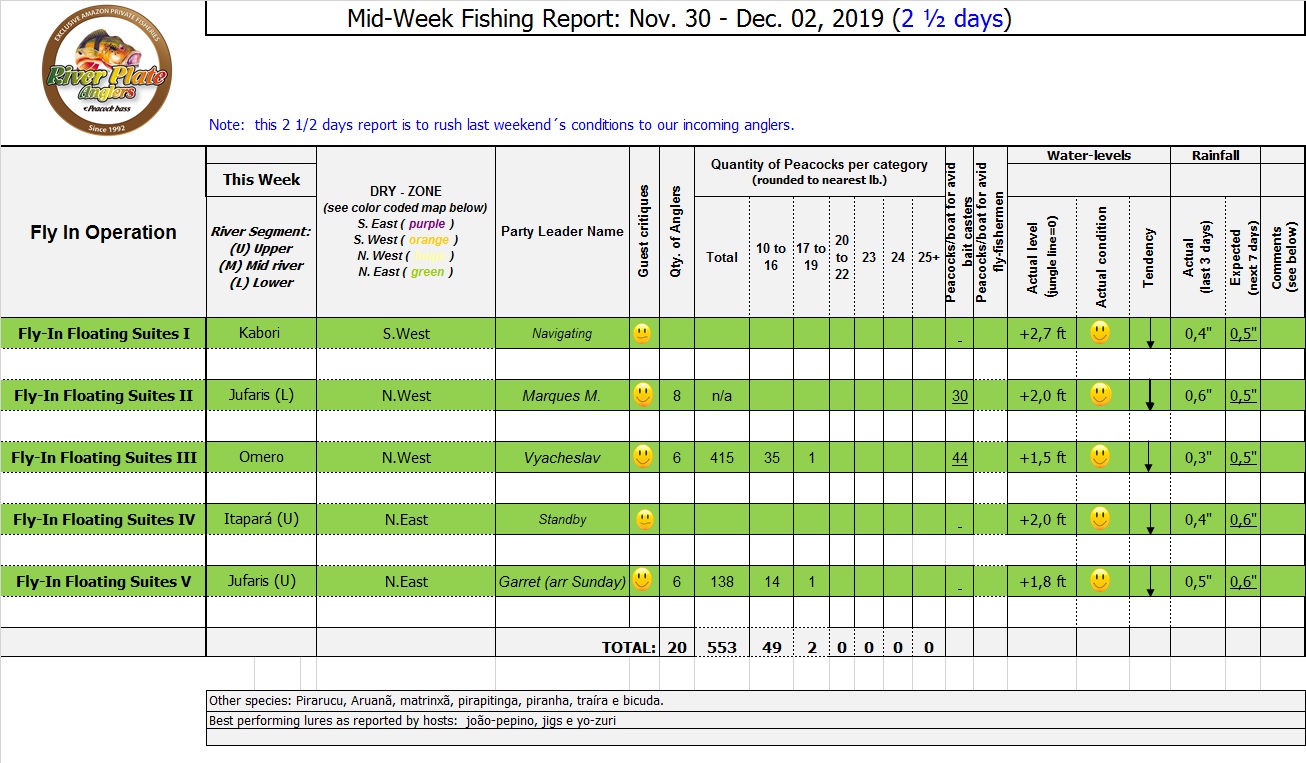
Task: Select actual condition smiley in Kabori row
Action: click(1100, 334)
